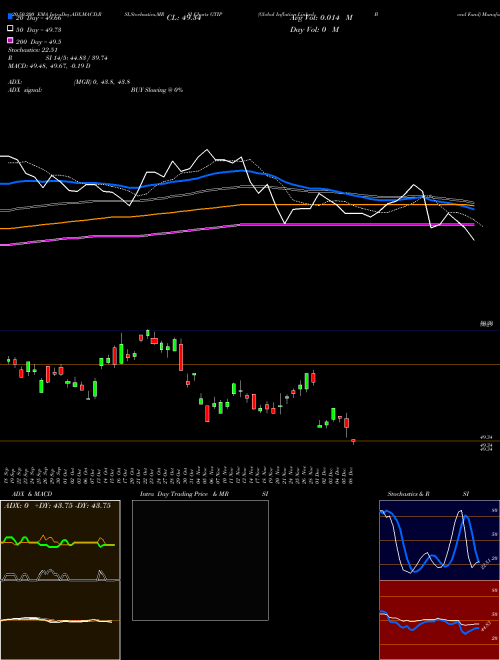This screenshot has width=500, height=660.
Task: Click the blue 20 Day legend swatch
Action: [11, 16]
